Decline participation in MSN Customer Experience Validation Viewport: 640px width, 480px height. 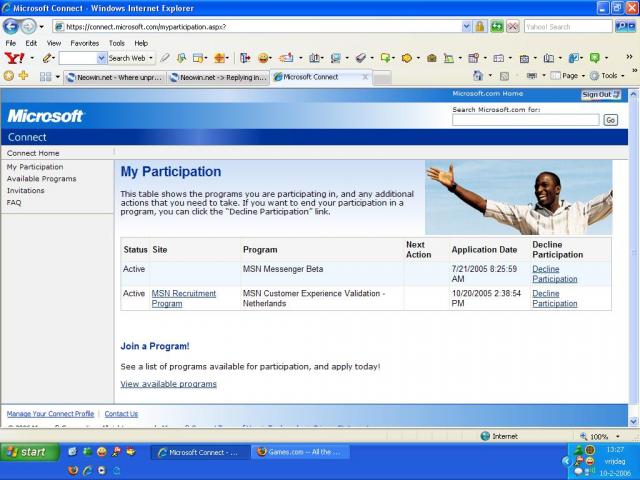coord(555,298)
